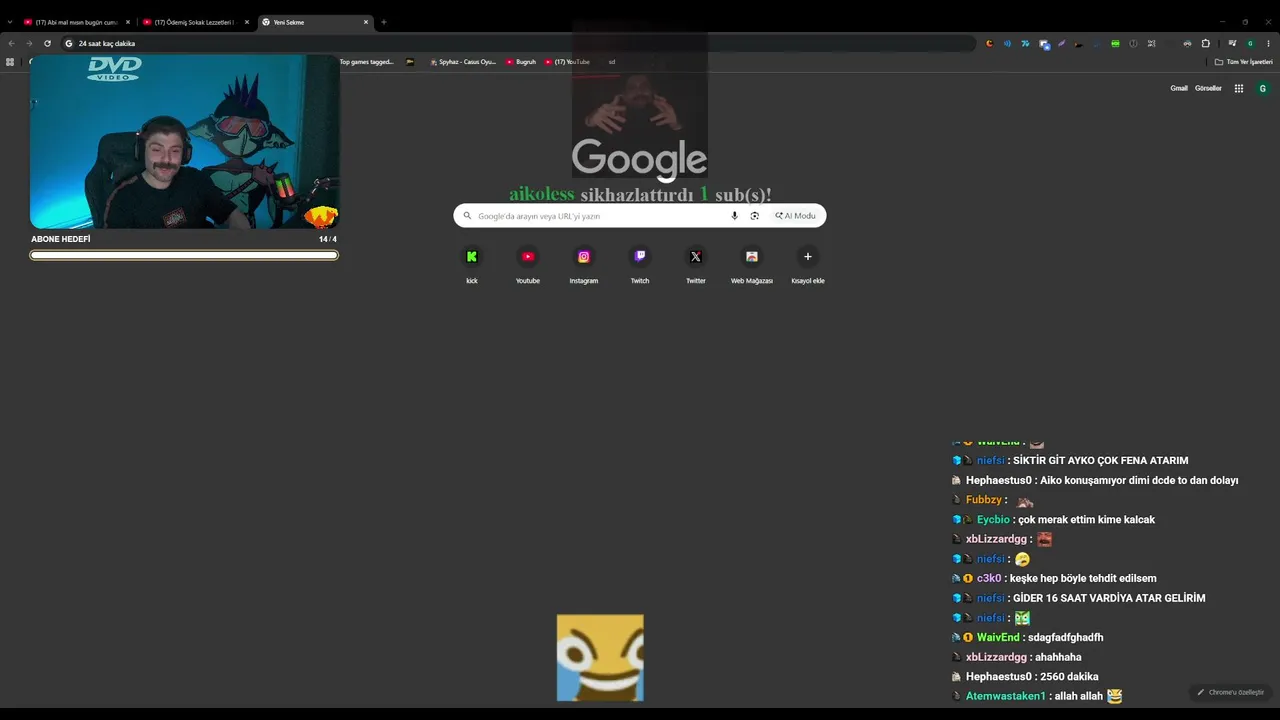1280x720 pixels.
Task: Click the laughing emoji sticker overlay
Action: (600, 658)
